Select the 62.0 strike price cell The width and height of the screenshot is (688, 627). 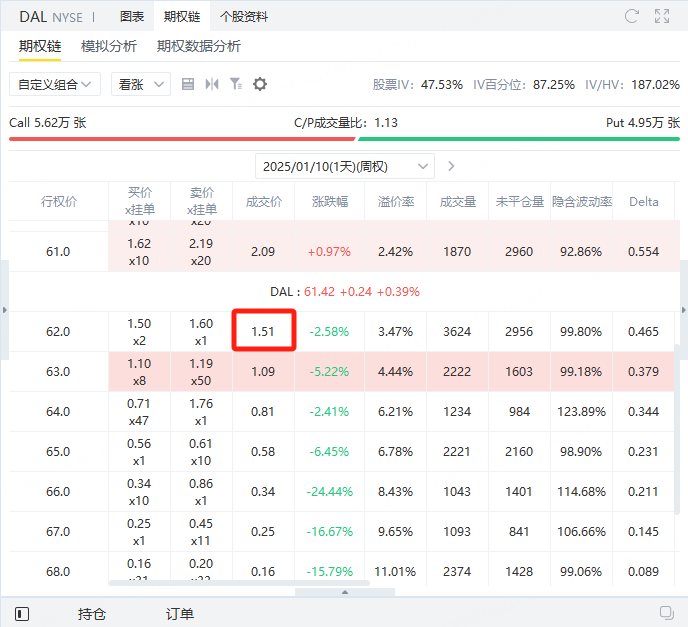pos(58,331)
